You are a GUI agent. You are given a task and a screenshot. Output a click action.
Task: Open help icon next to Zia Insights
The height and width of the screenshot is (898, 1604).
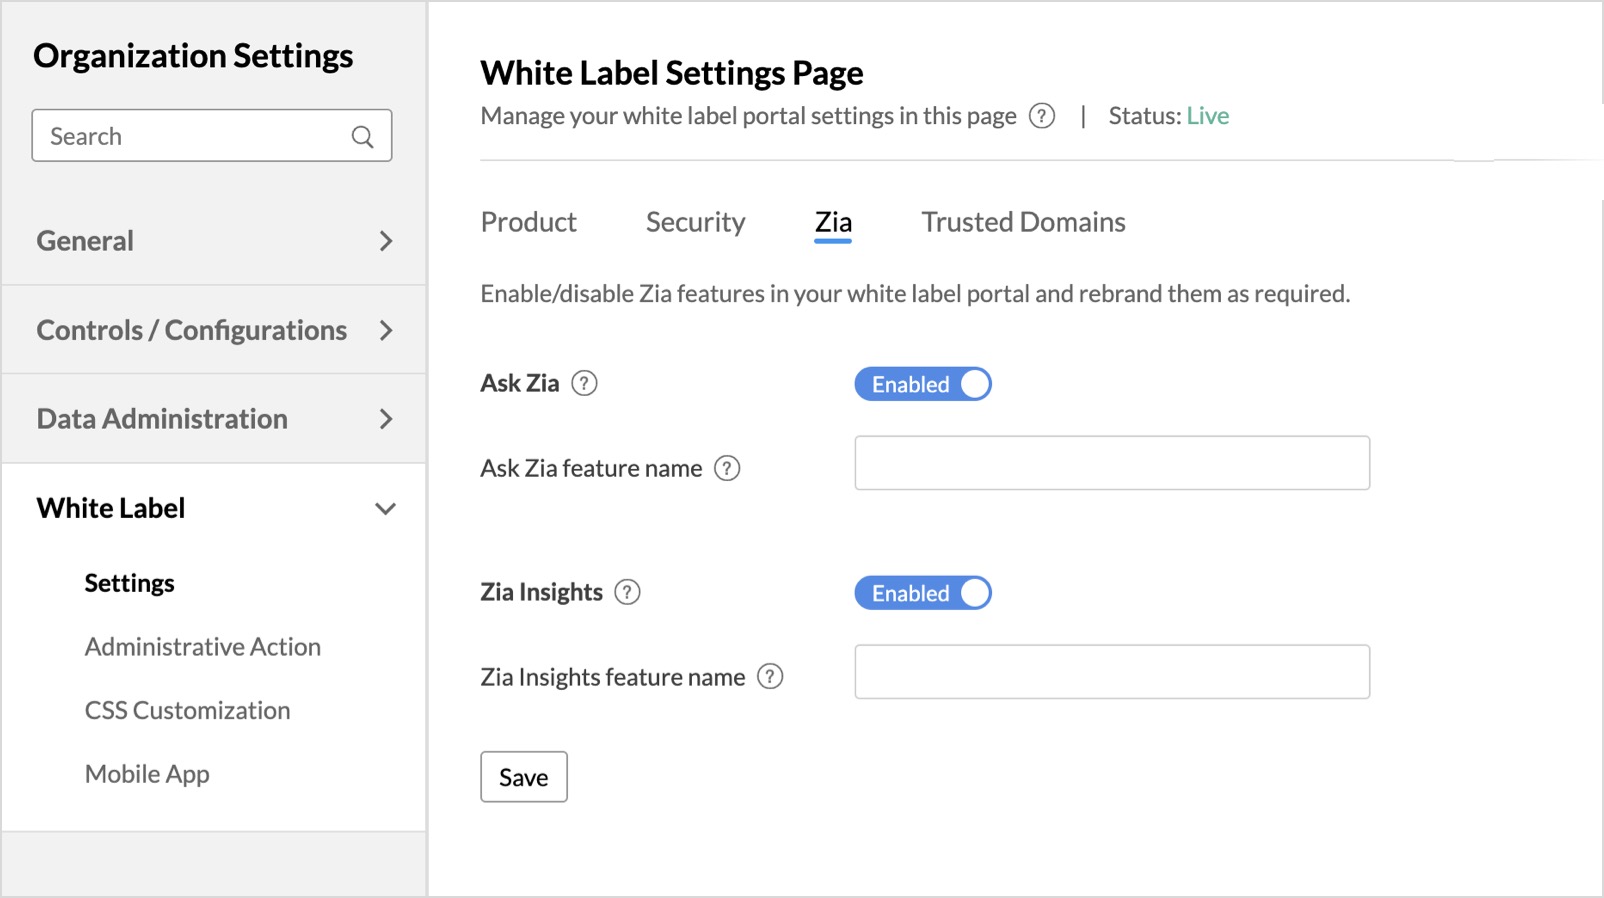(627, 592)
